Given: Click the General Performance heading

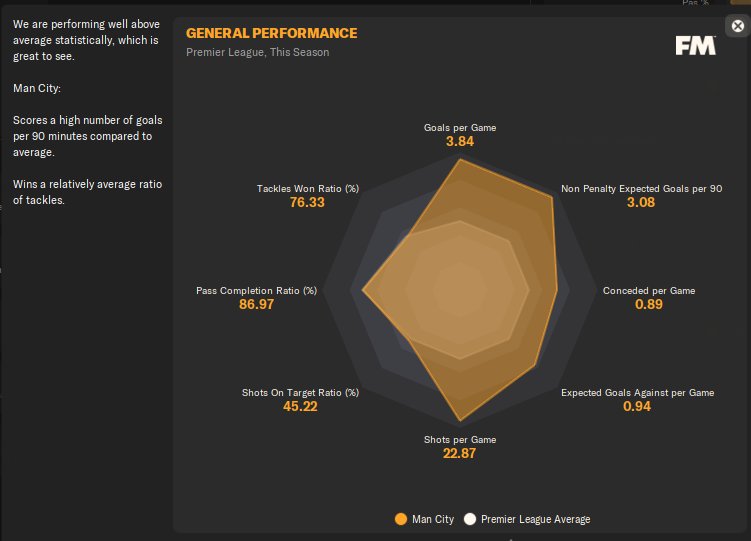Looking at the screenshot, I should [271, 34].
